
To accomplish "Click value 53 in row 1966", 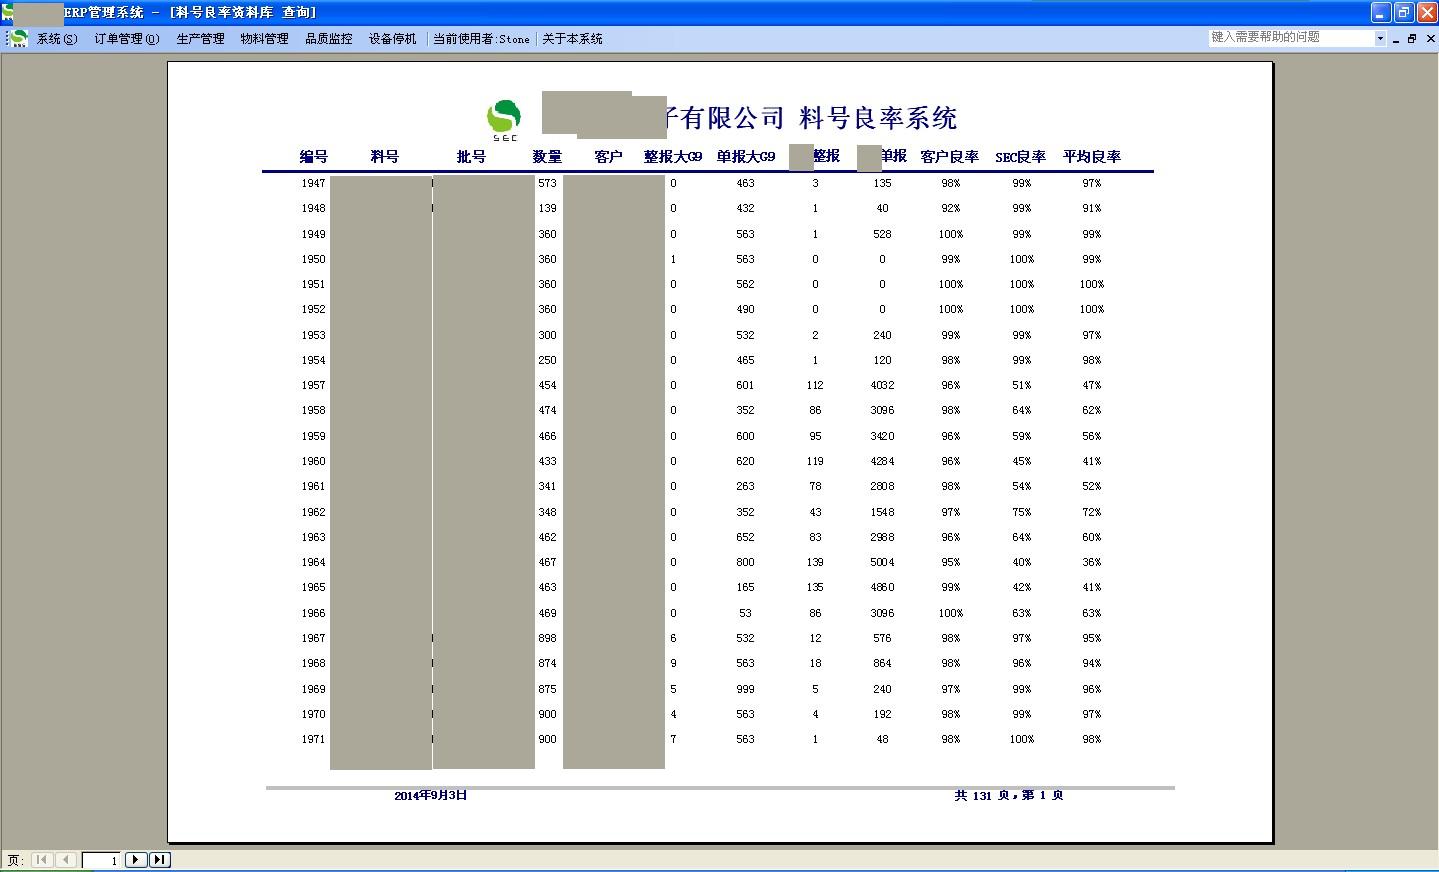I will pos(745,613).
